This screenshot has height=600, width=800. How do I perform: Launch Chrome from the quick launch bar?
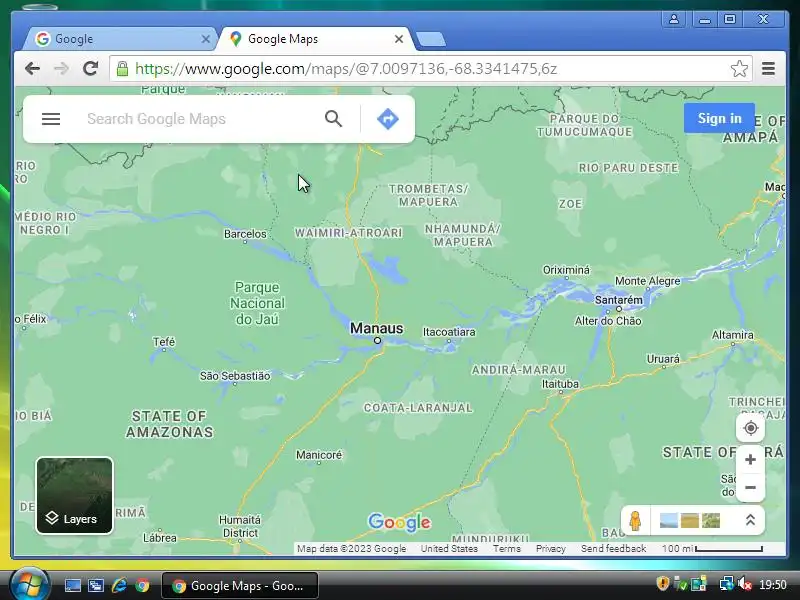pos(142,585)
